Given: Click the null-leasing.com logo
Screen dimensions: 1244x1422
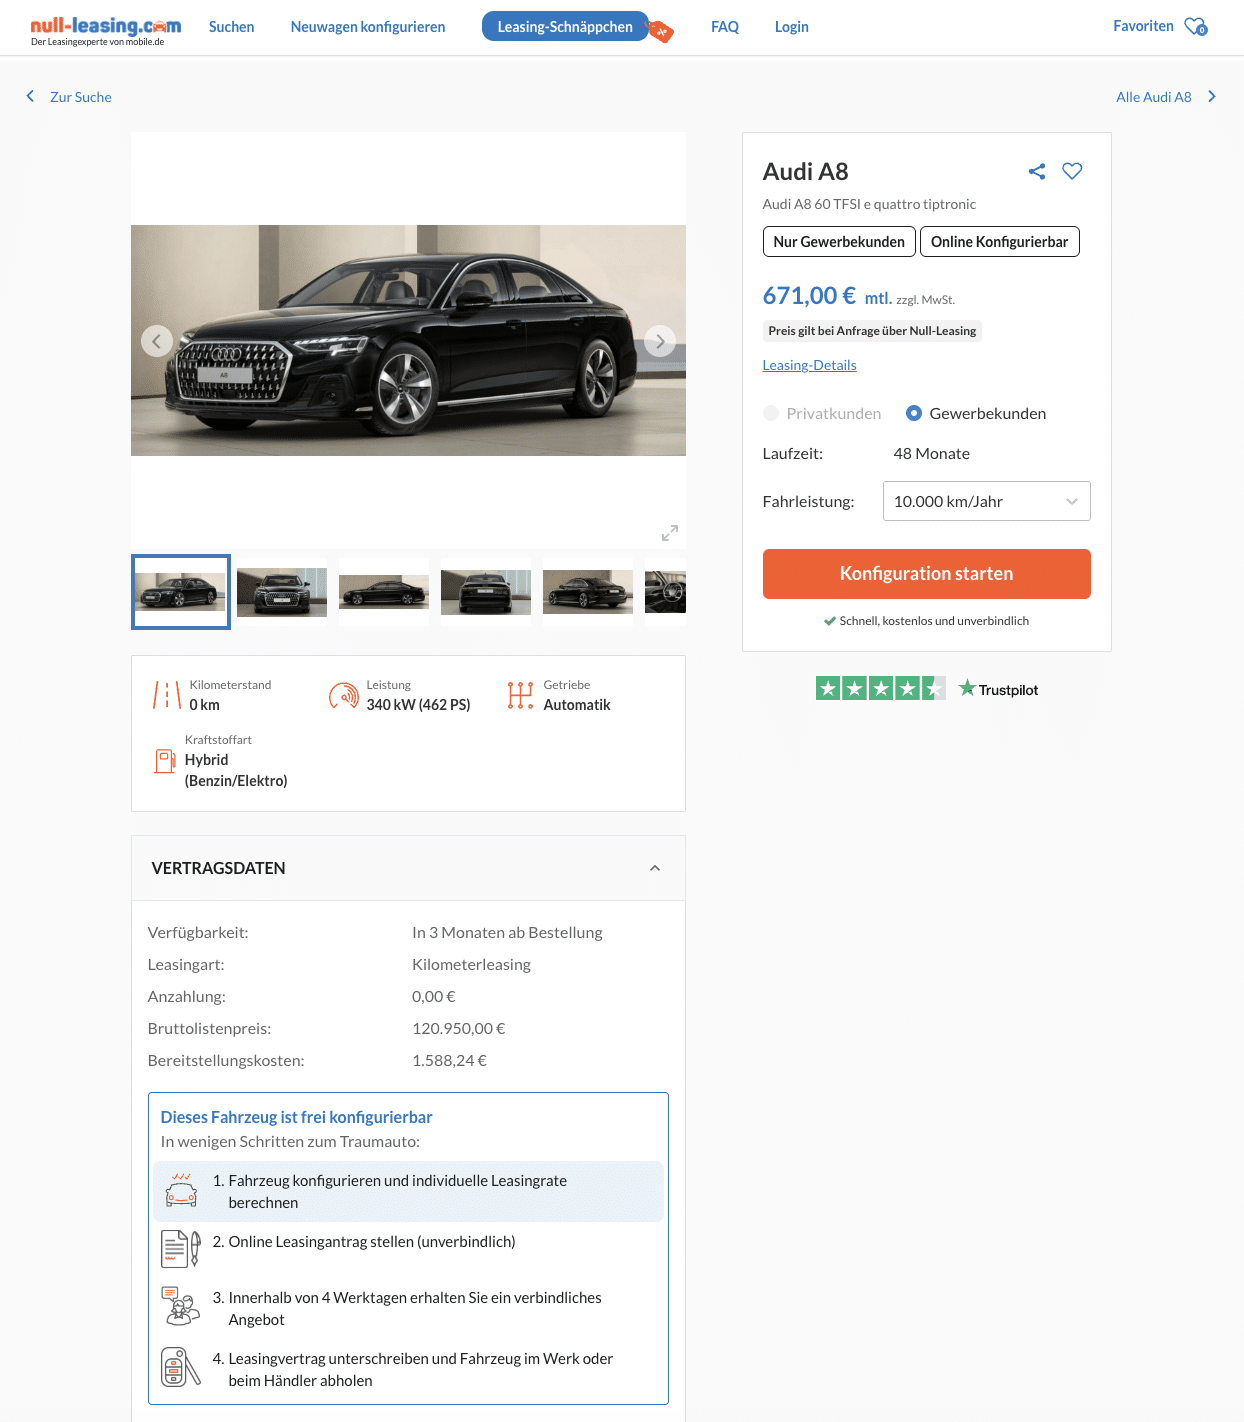Looking at the screenshot, I should (106, 30).
